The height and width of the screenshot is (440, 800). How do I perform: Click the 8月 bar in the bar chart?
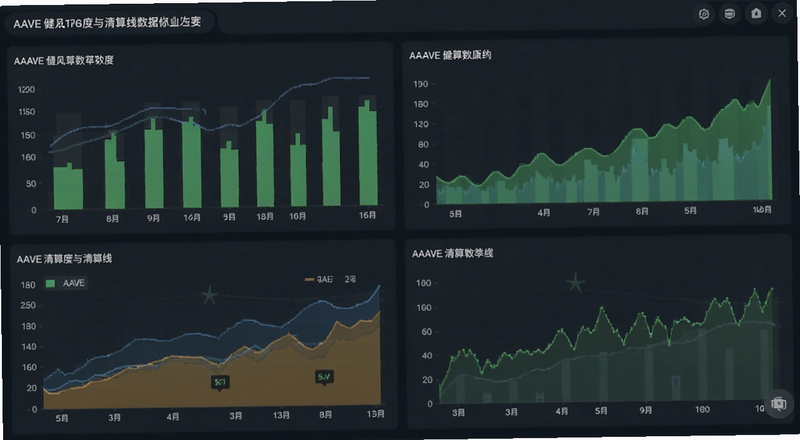pos(115,171)
